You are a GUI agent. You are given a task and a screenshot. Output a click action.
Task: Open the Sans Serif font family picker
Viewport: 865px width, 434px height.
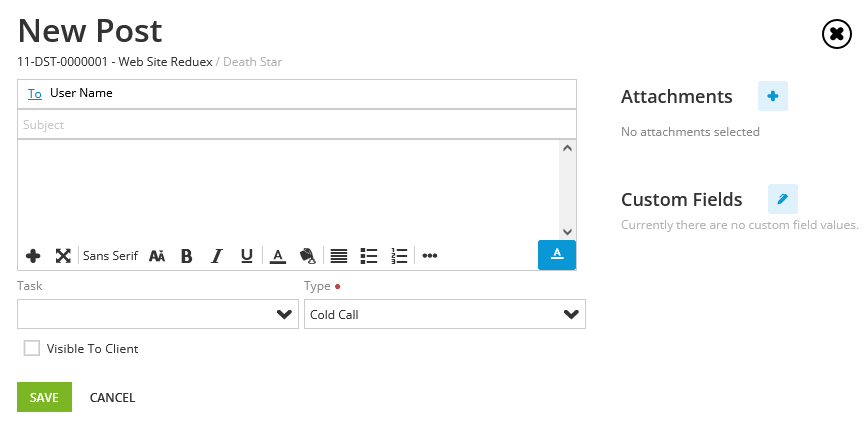[x=110, y=256]
